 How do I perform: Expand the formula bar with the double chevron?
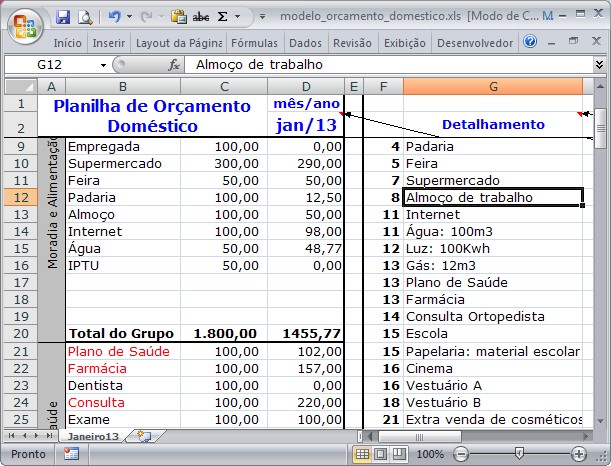[x=600, y=64]
